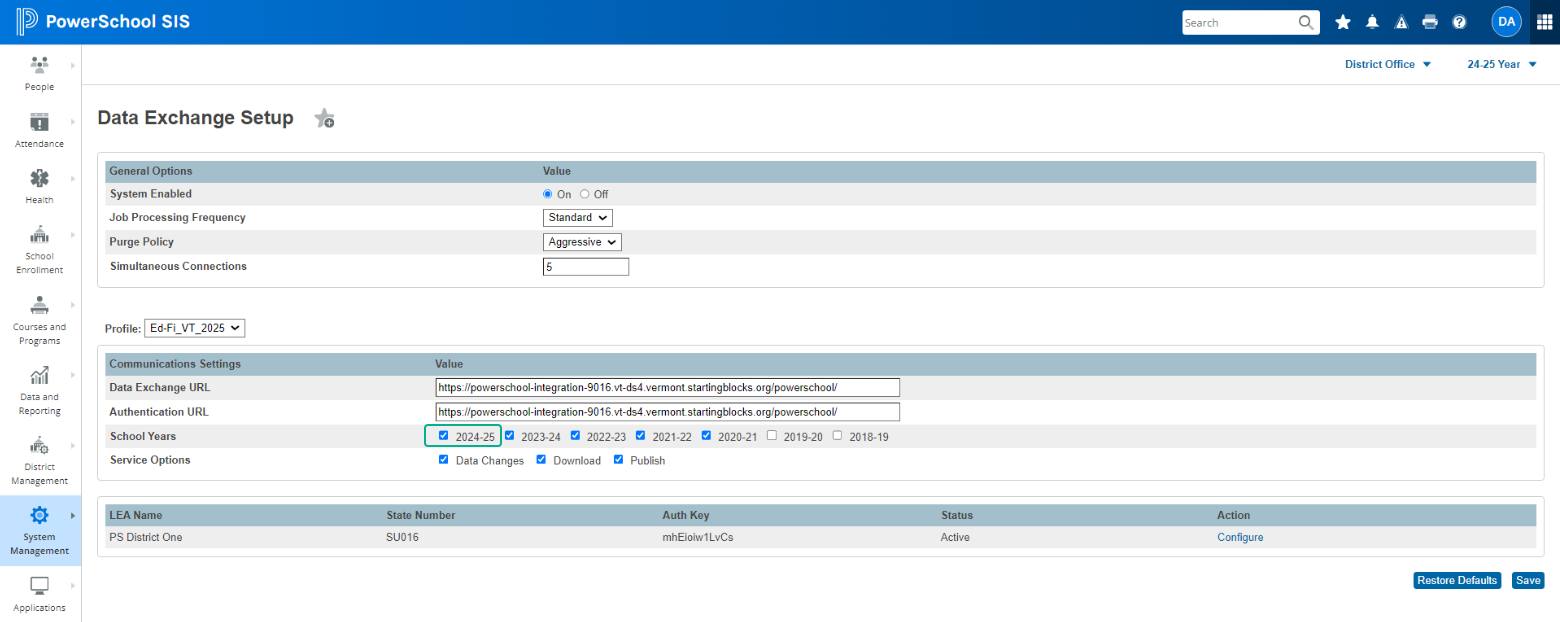Click the search magnifier icon

coord(1306,22)
